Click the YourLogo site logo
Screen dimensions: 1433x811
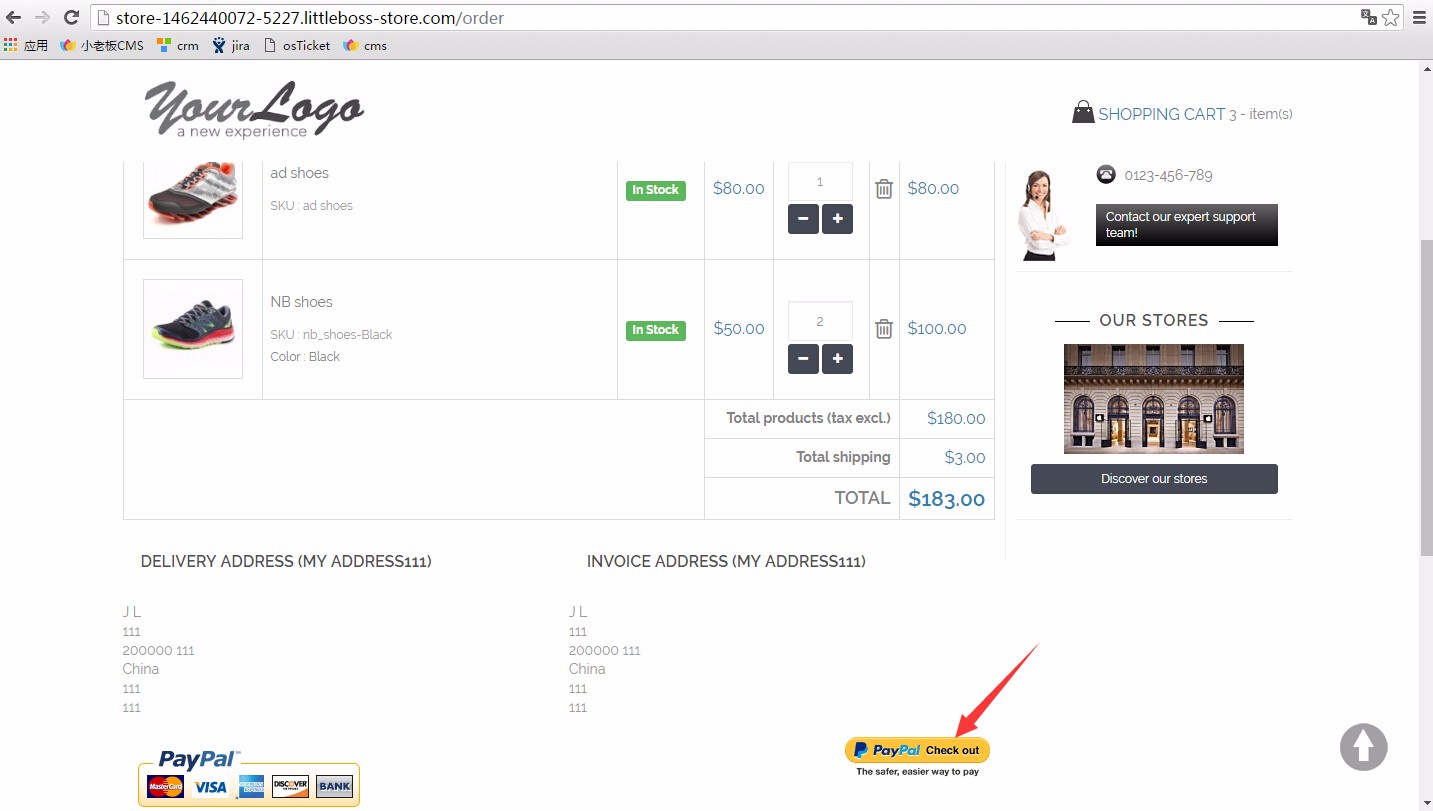(254, 108)
